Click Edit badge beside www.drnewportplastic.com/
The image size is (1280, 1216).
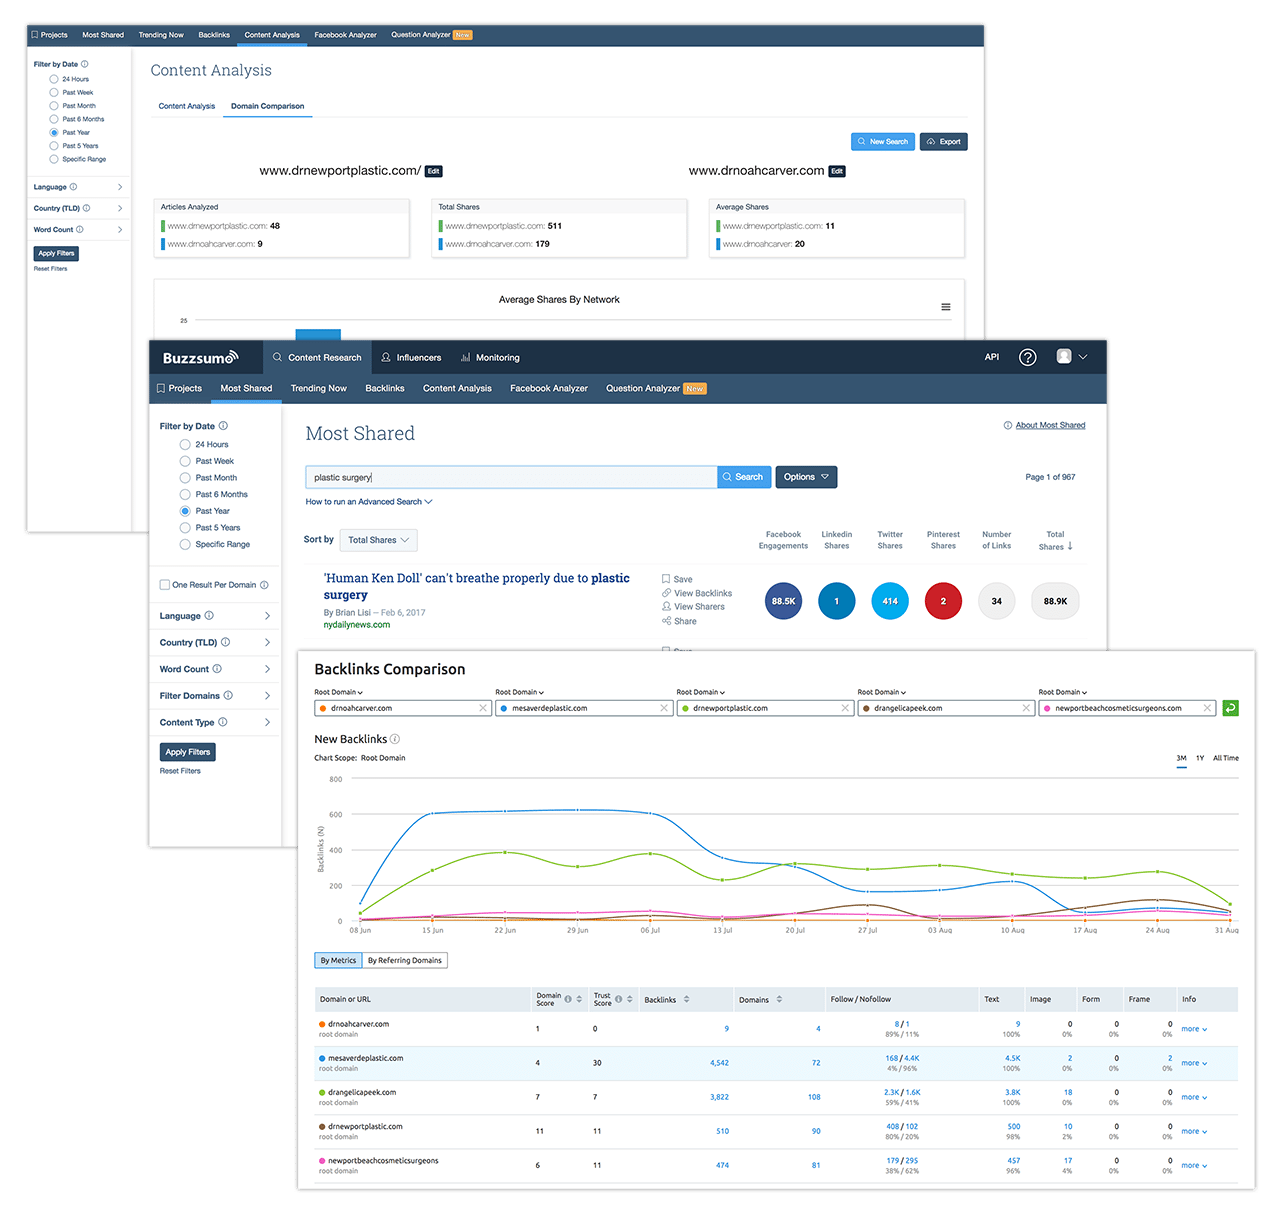(433, 171)
